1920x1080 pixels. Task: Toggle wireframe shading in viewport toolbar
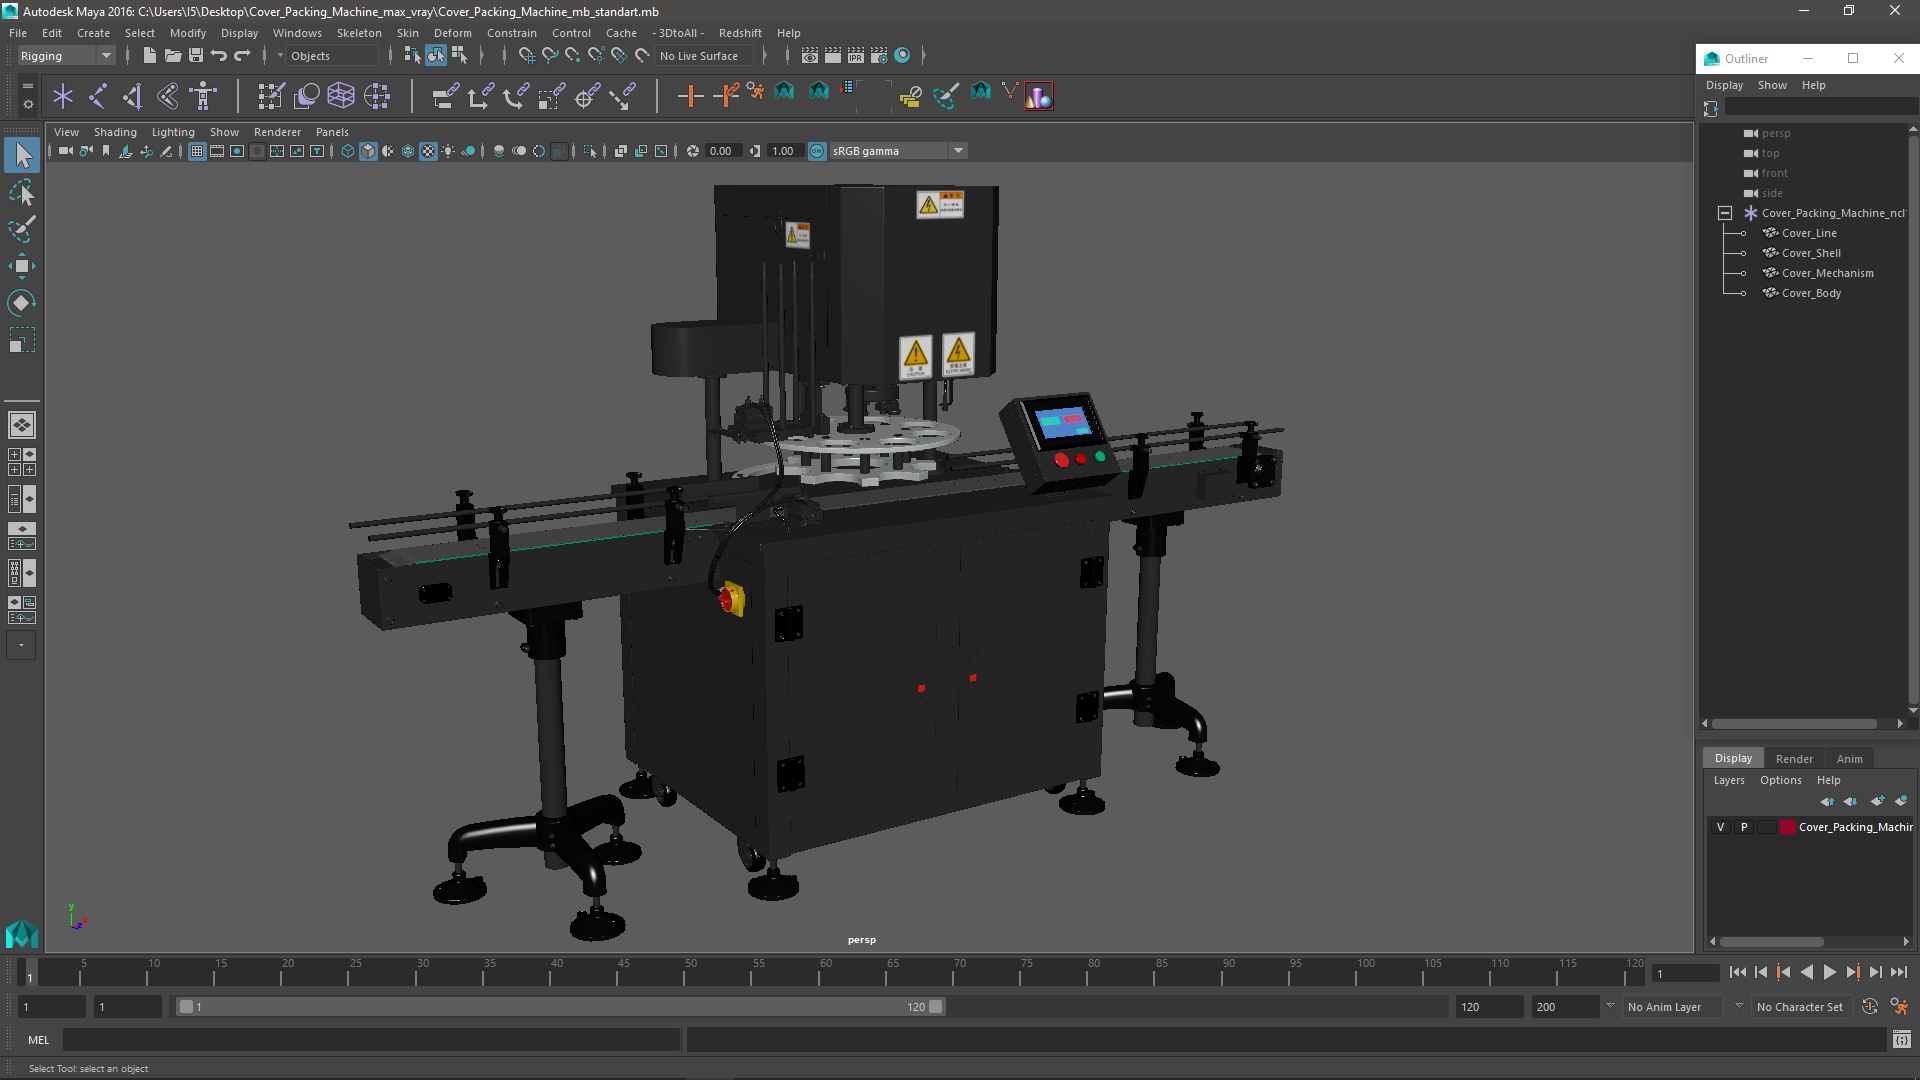point(348,151)
